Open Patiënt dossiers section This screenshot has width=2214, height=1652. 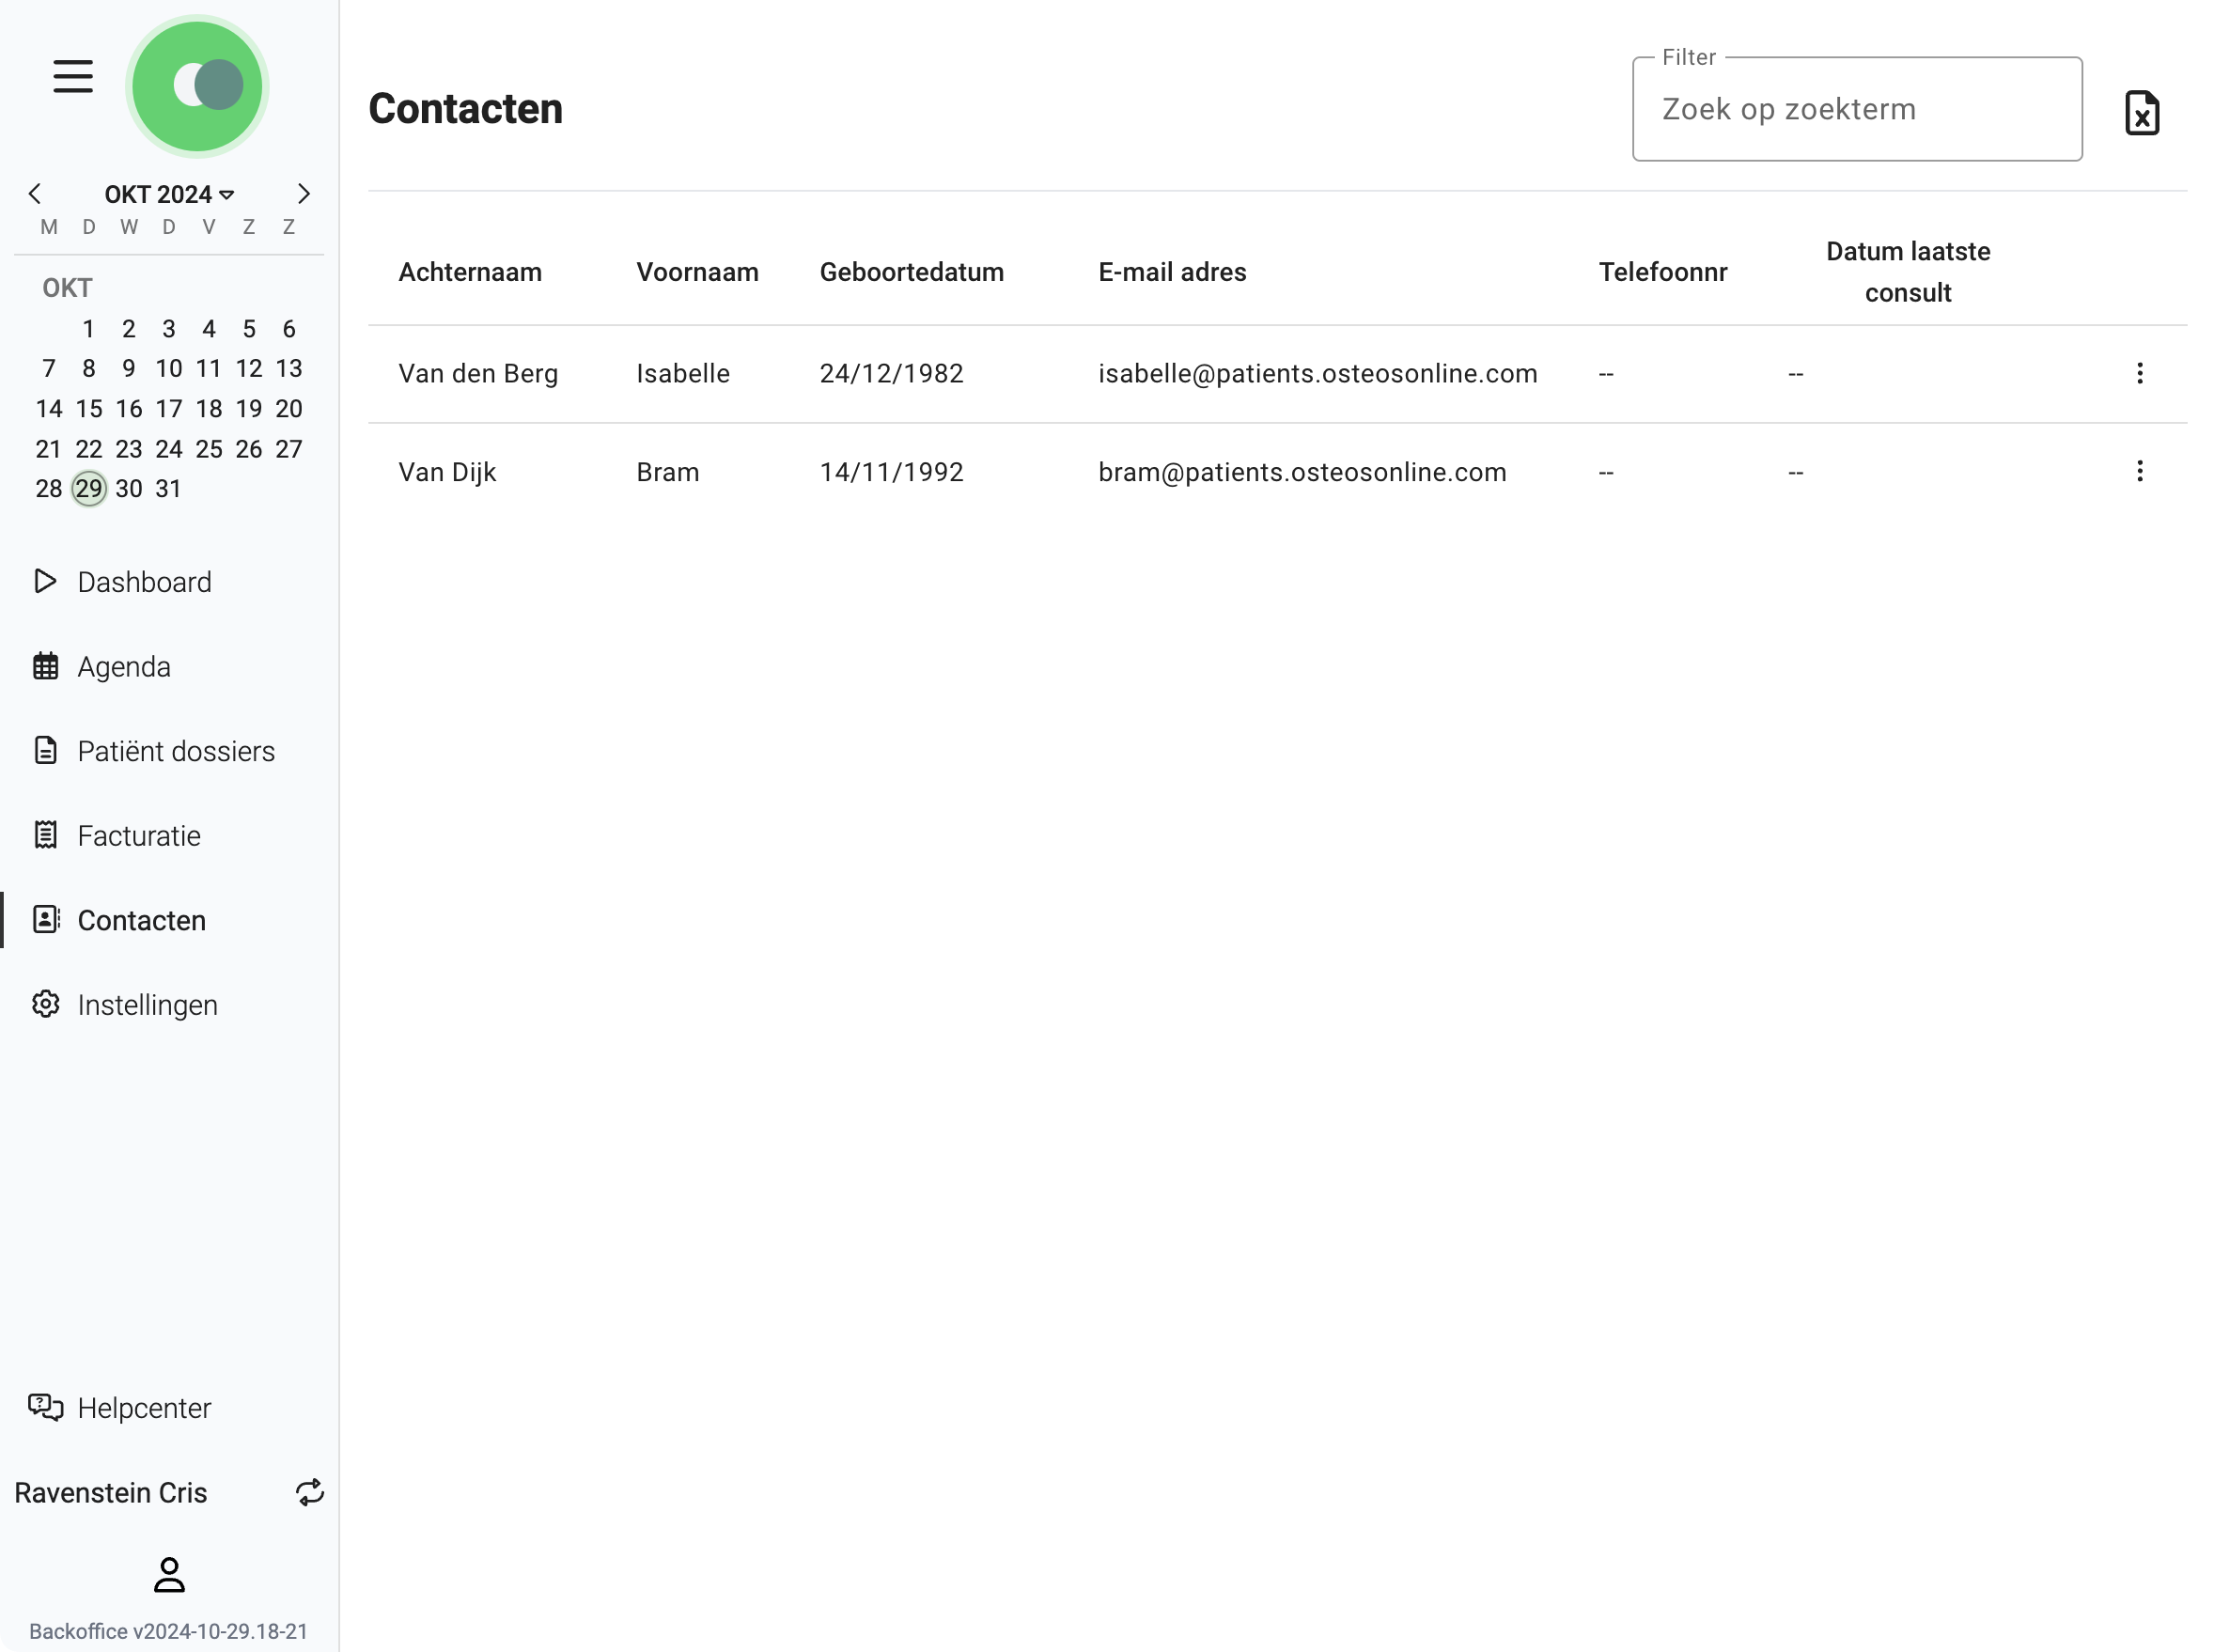[175, 751]
